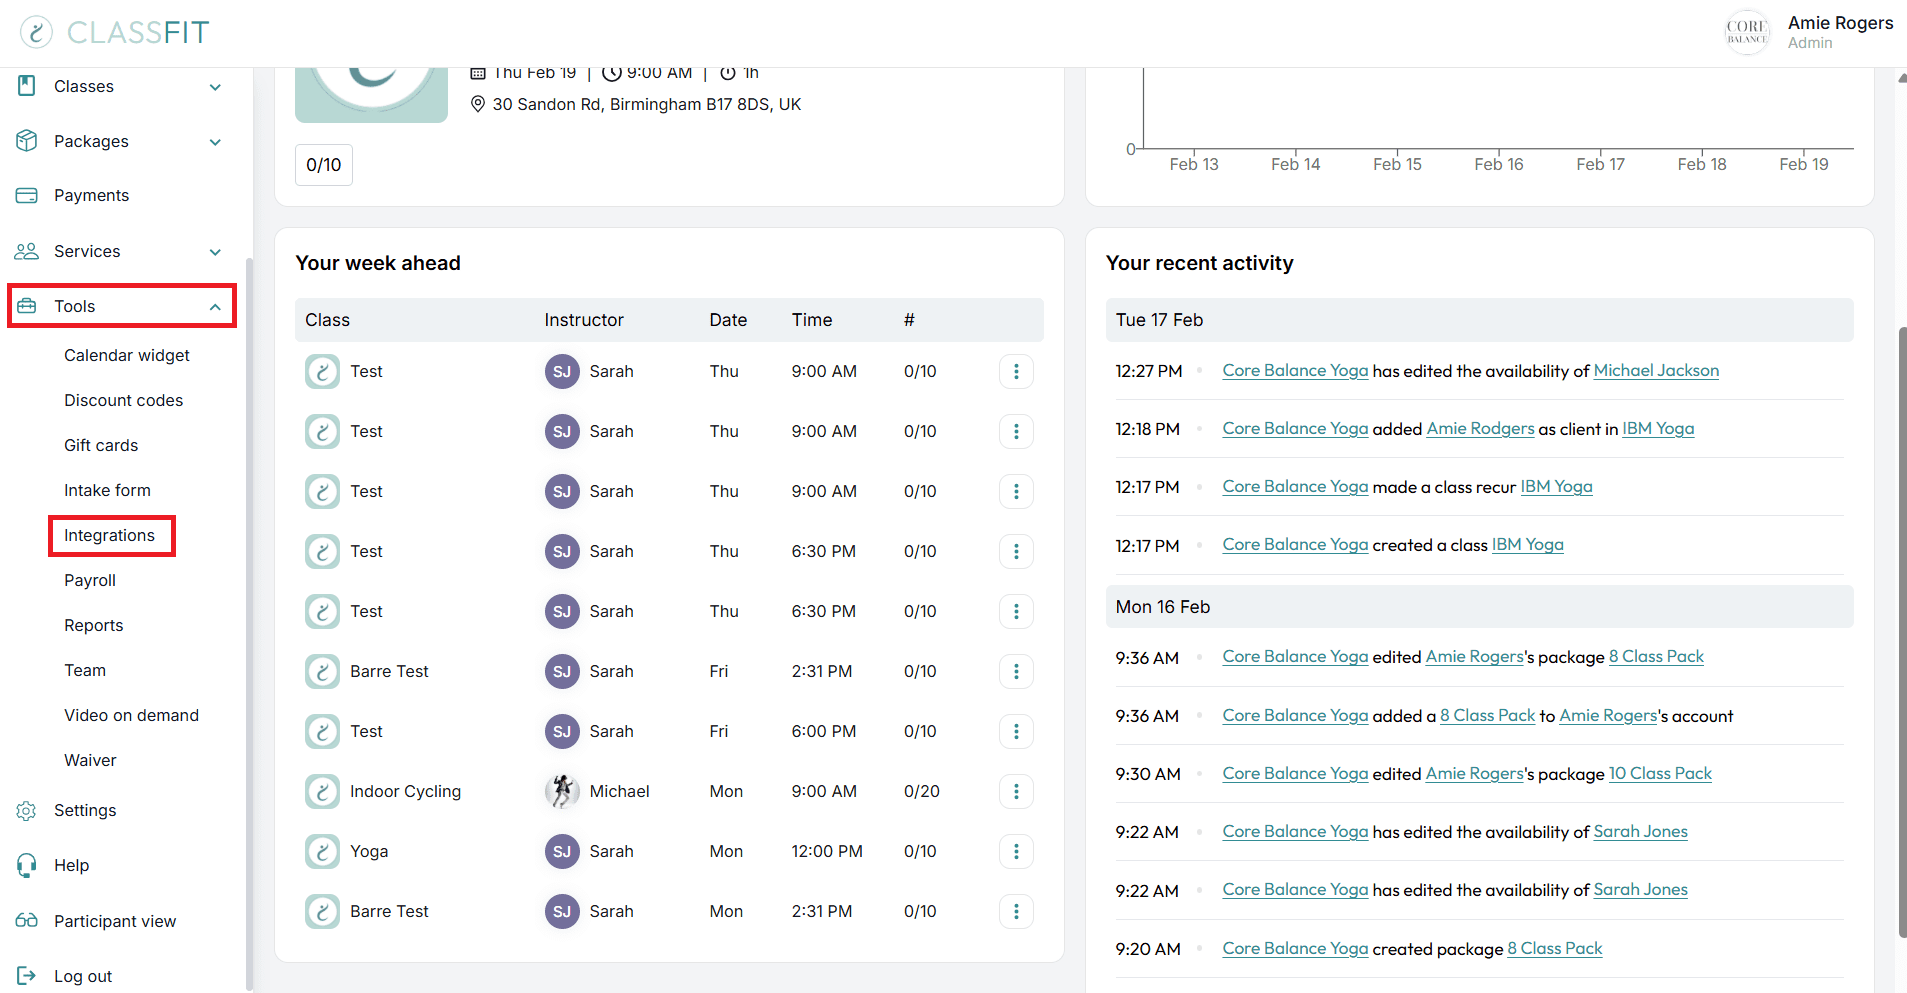
Task: Click the Participant view glasses icon
Action: [27, 921]
